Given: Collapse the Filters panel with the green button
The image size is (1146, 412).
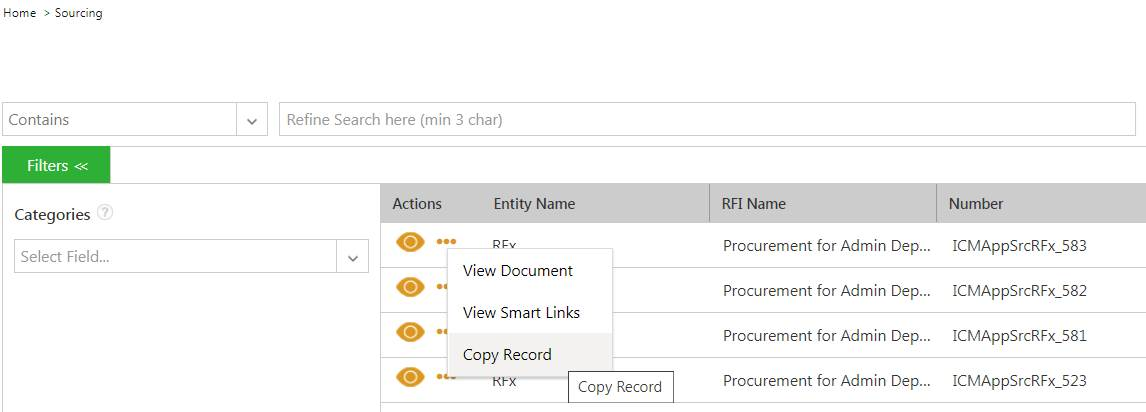Looking at the screenshot, I should (x=56, y=165).
